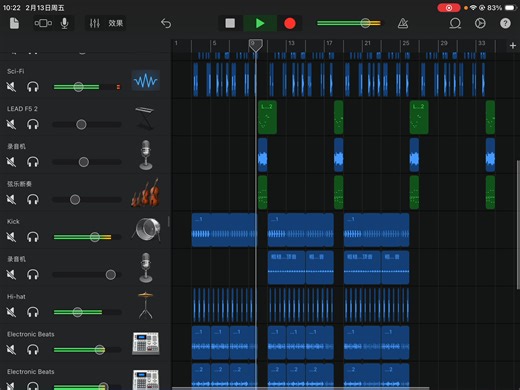This screenshot has width=520, height=390.
Task: Open the loop browser icon
Action: point(455,23)
